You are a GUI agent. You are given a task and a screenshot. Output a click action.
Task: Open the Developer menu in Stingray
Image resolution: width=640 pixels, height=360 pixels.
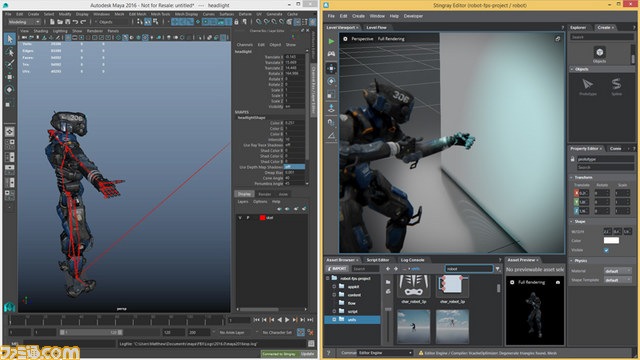coord(413,16)
